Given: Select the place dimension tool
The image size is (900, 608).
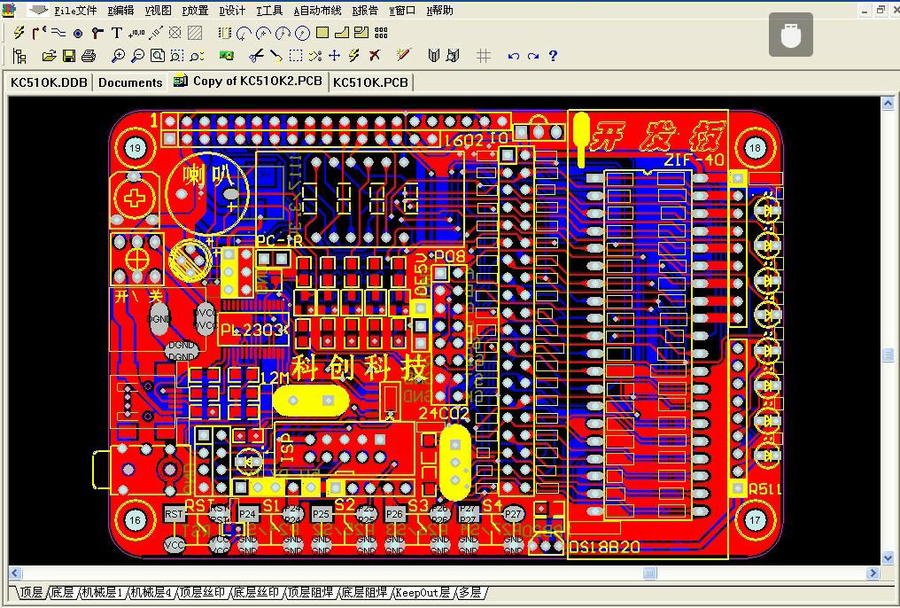Looking at the screenshot, I should tap(156, 33).
